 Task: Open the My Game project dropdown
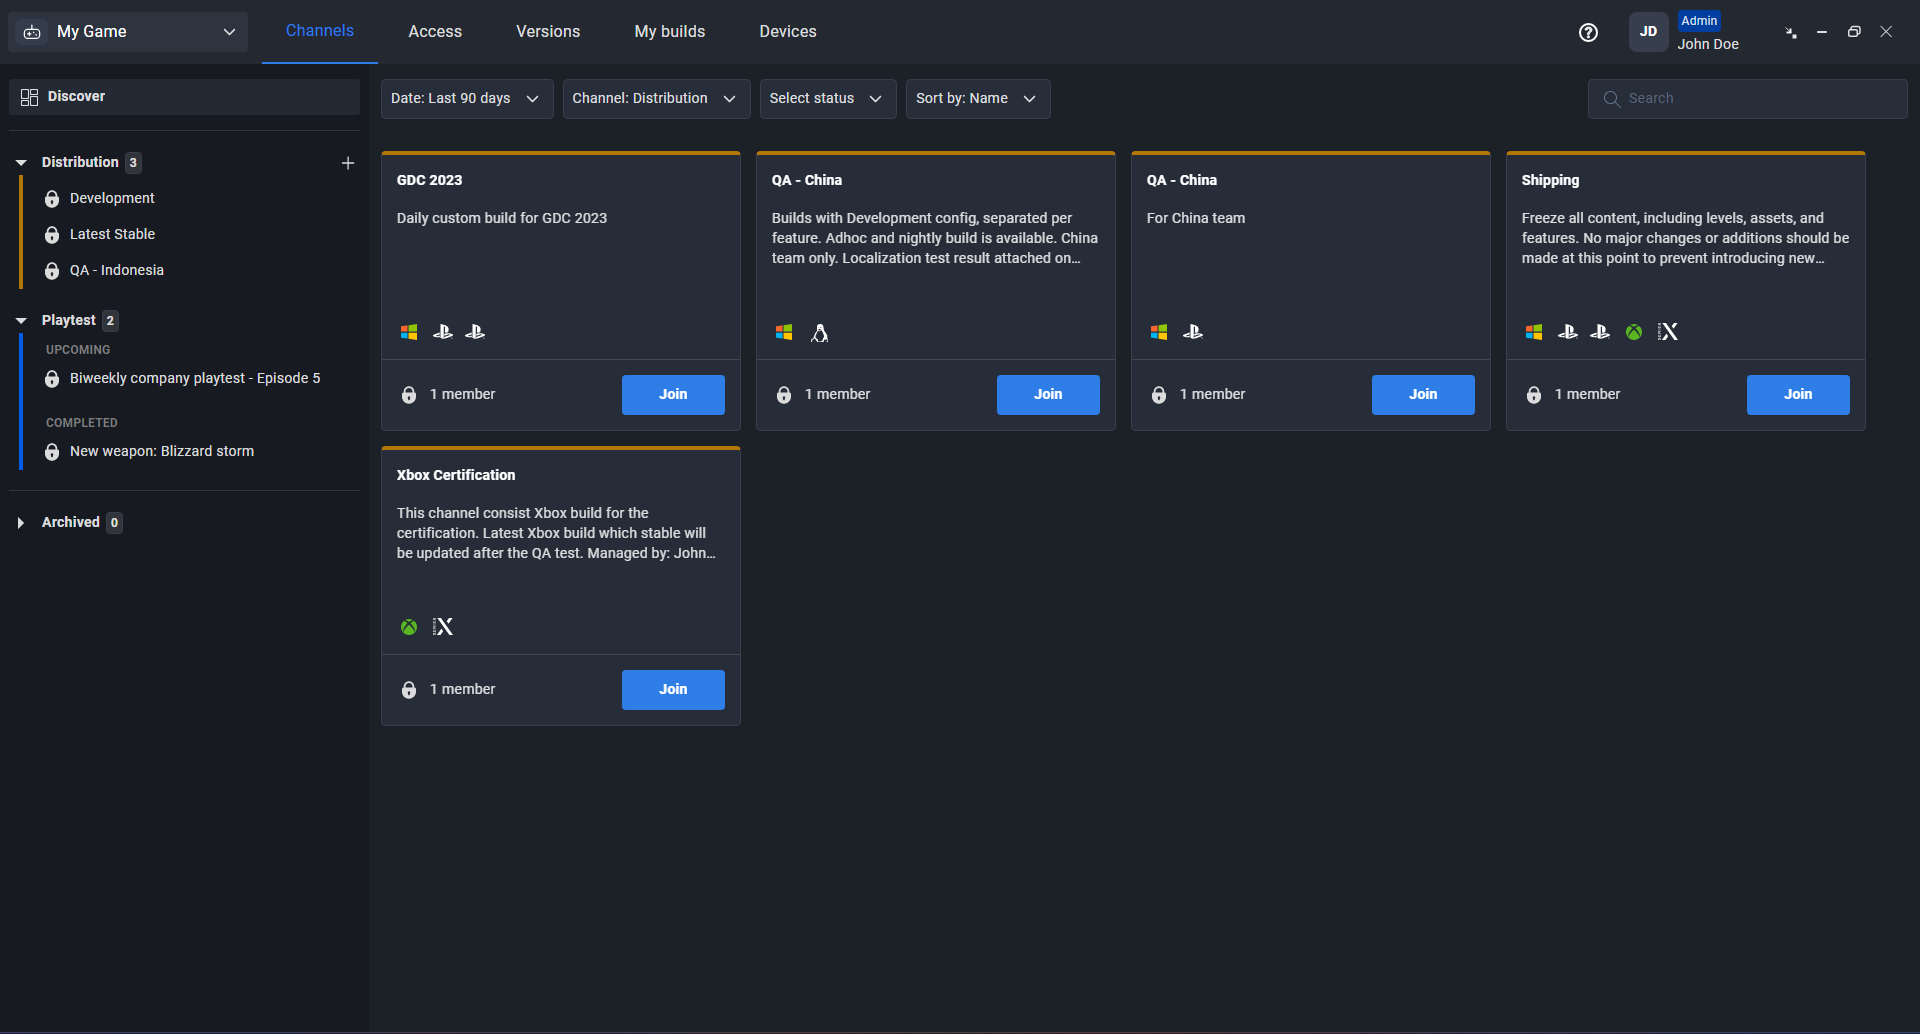click(x=128, y=32)
